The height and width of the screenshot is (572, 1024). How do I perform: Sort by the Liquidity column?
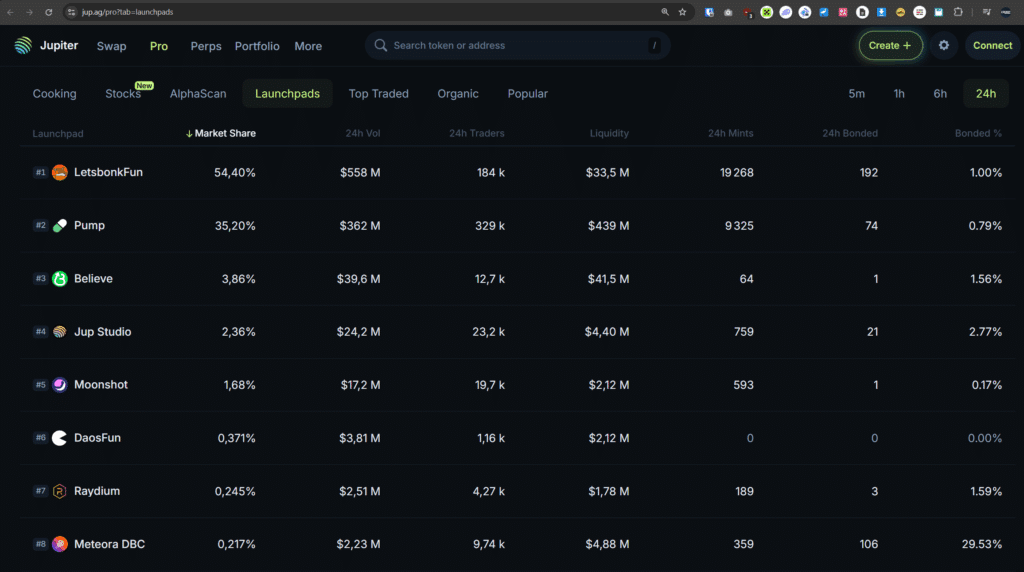[x=609, y=133]
